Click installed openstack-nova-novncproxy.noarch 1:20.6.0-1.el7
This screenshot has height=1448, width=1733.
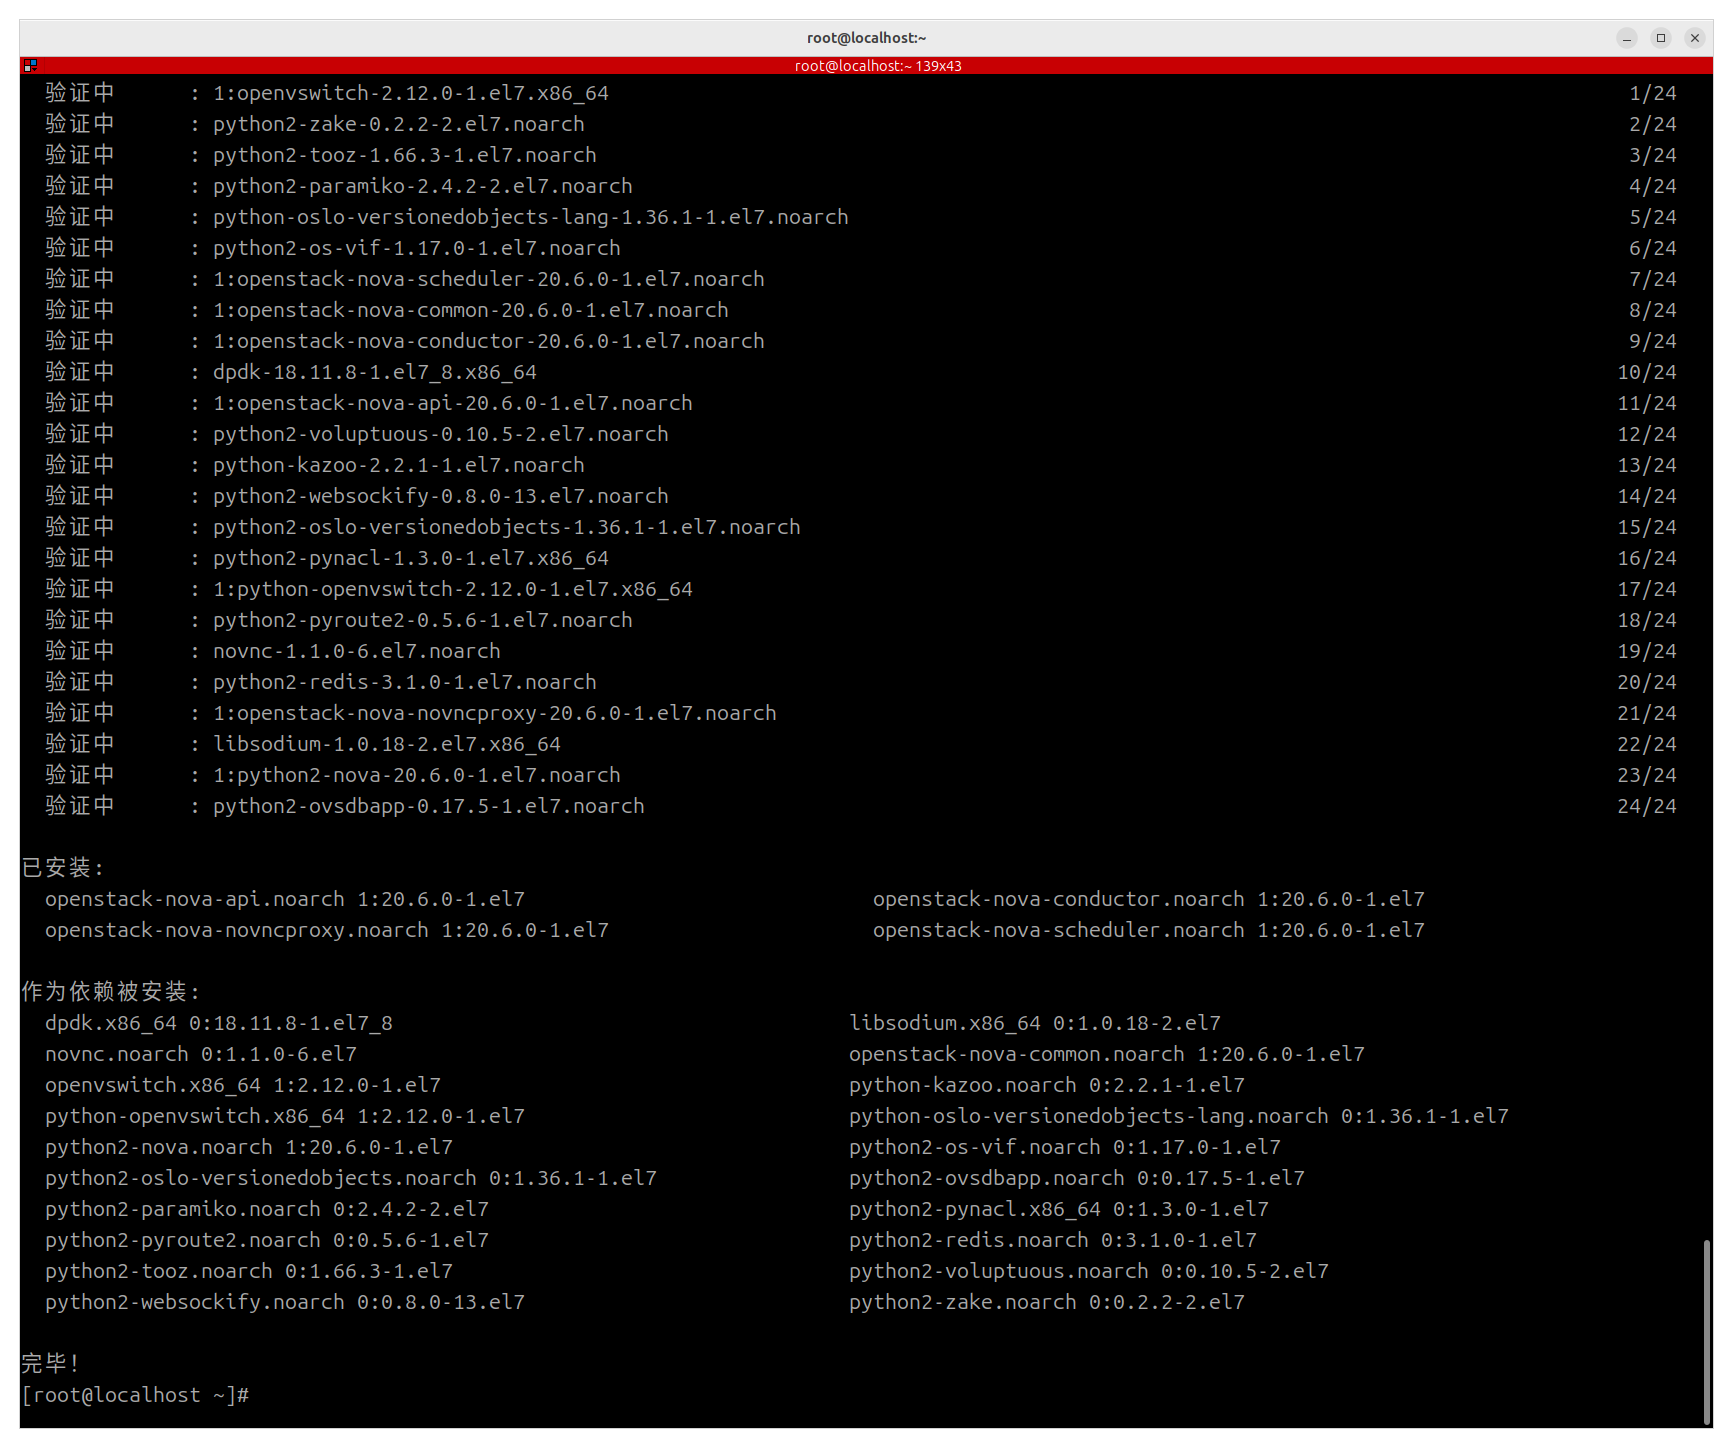pos(327,930)
